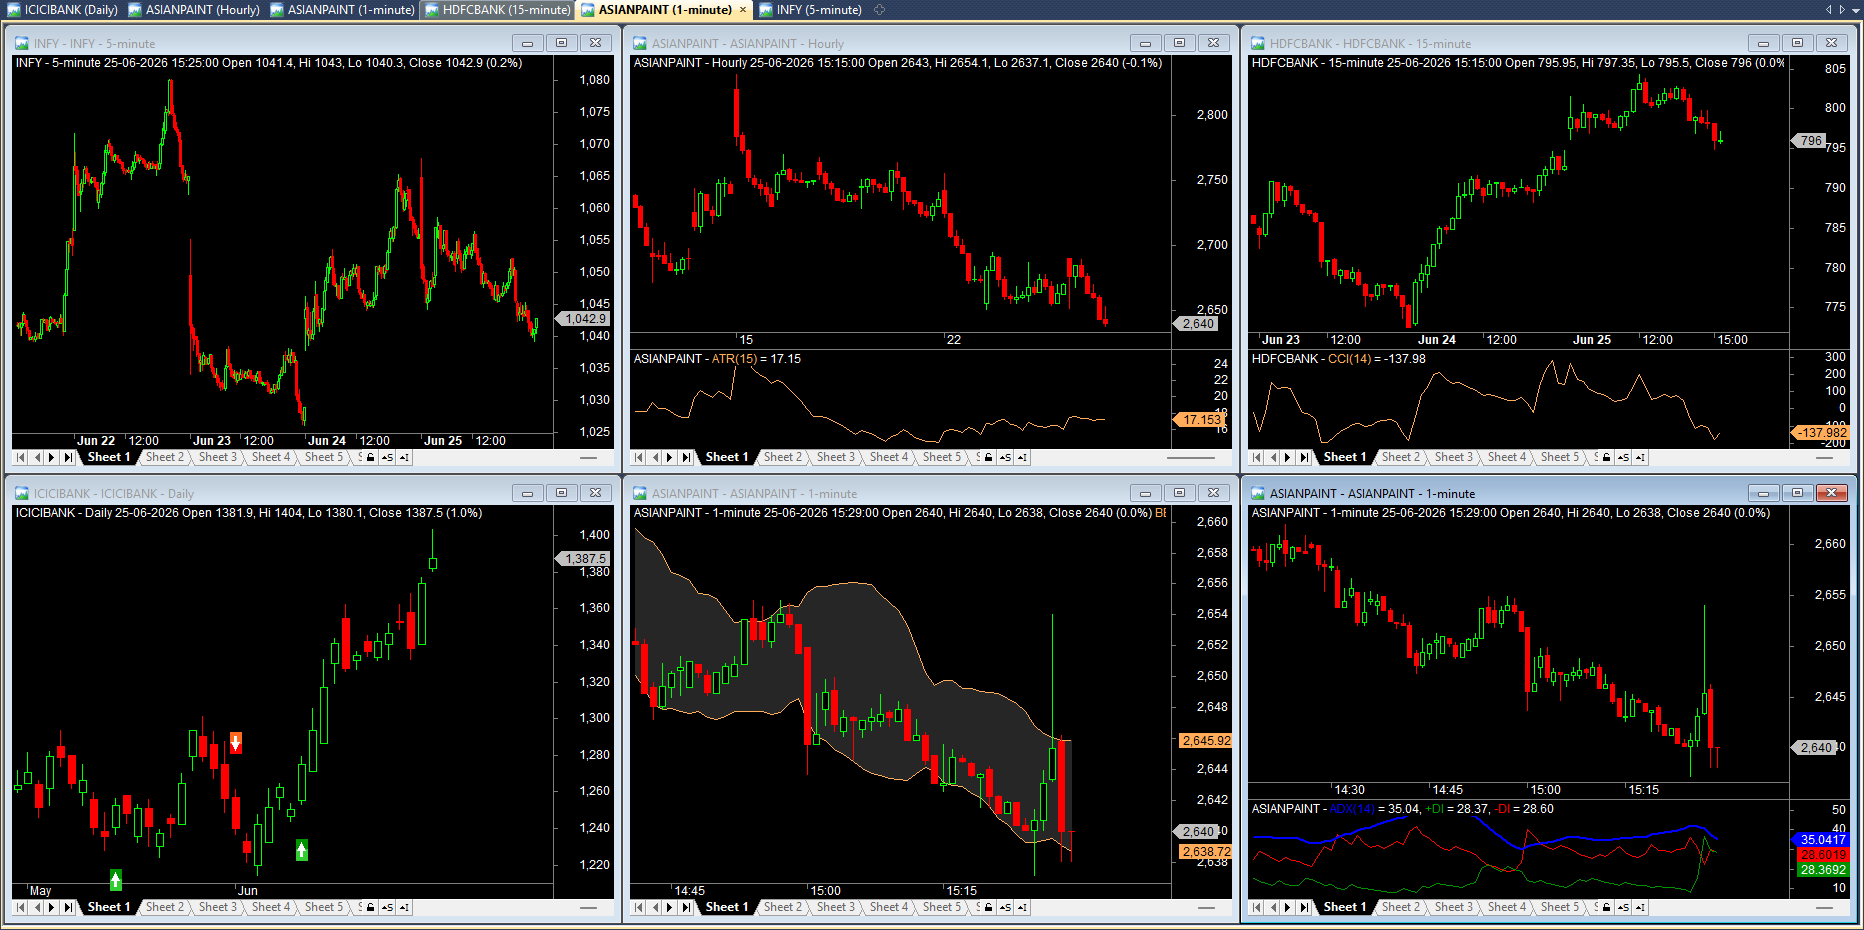Jump to first sheet in HDFCBANK 15-minute window
Image resolution: width=1864 pixels, height=930 pixels.
[x=1256, y=457]
